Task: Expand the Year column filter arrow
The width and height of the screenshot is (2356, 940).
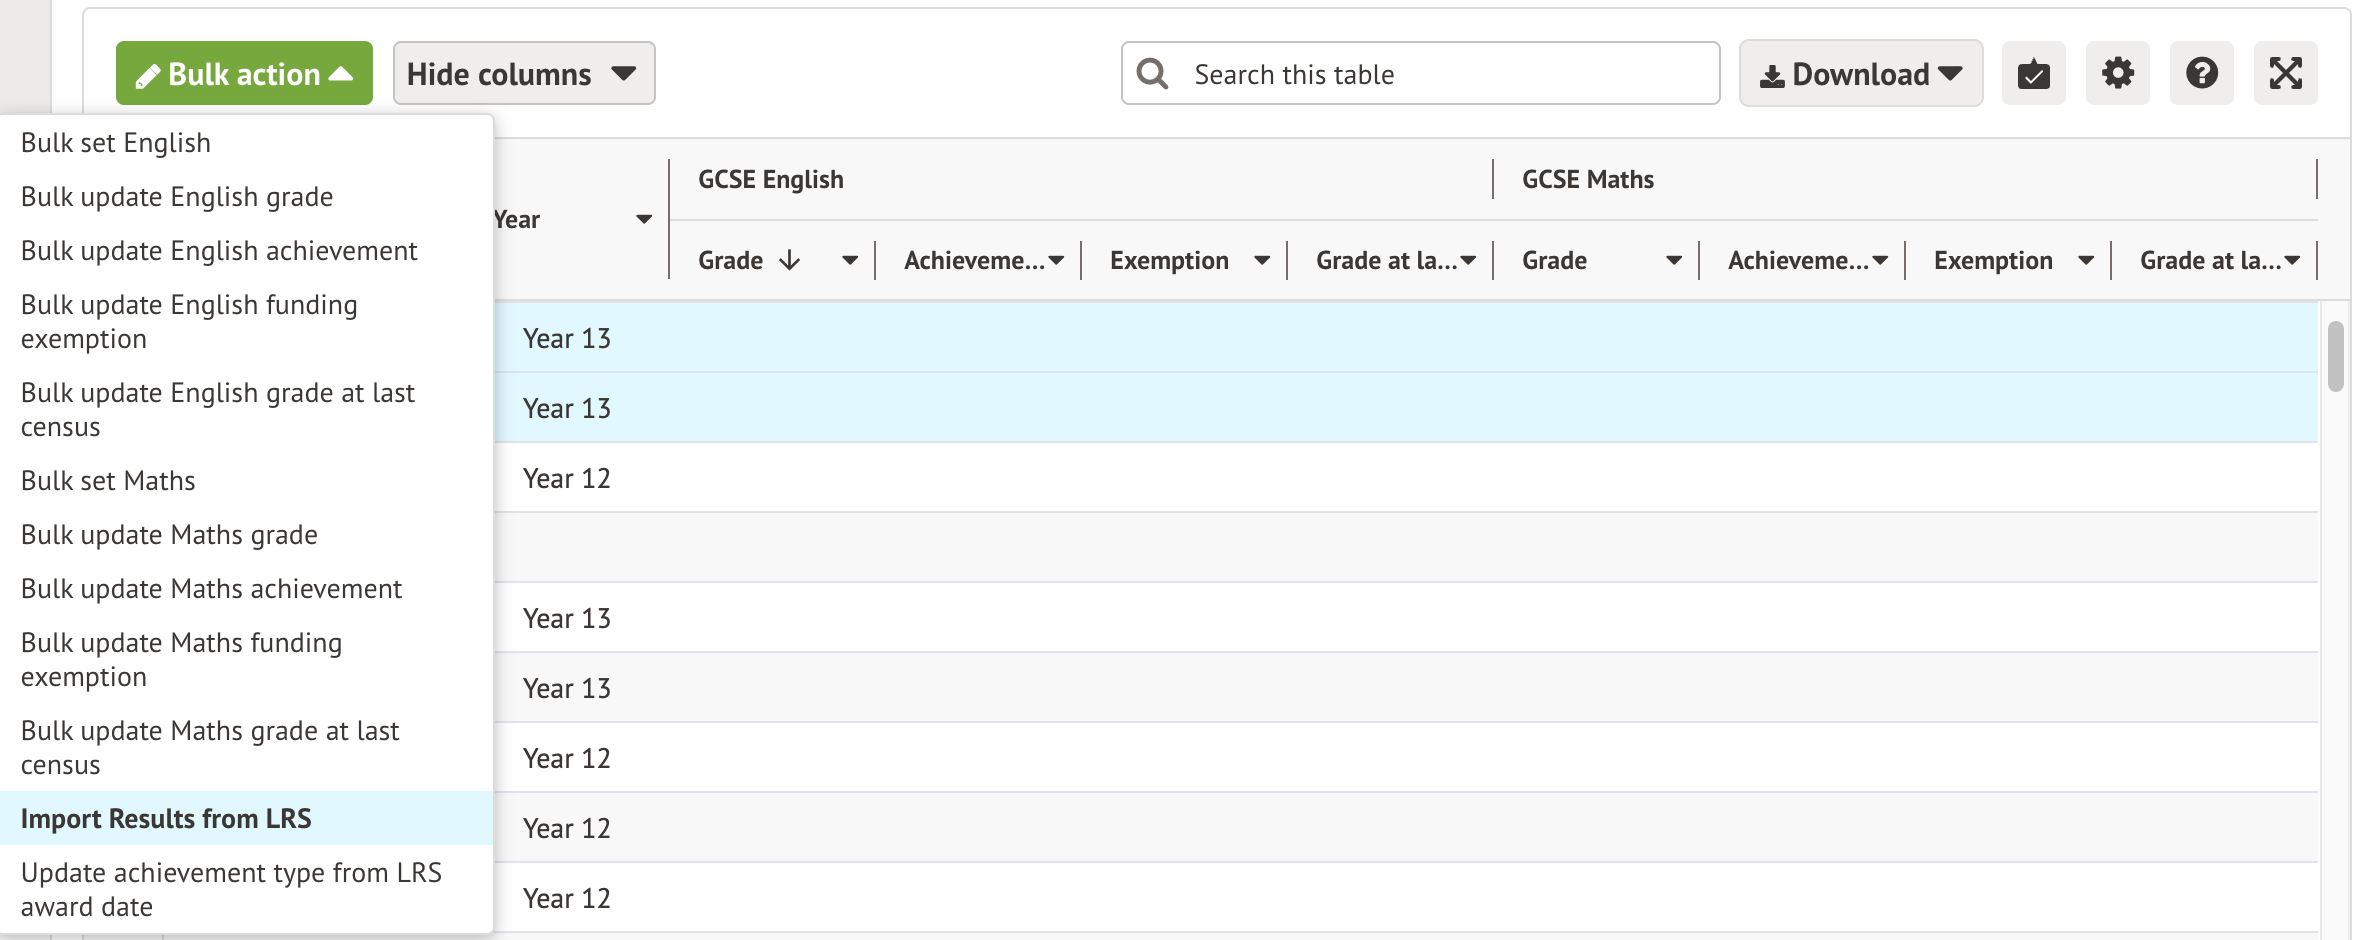Action: (x=644, y=220)
